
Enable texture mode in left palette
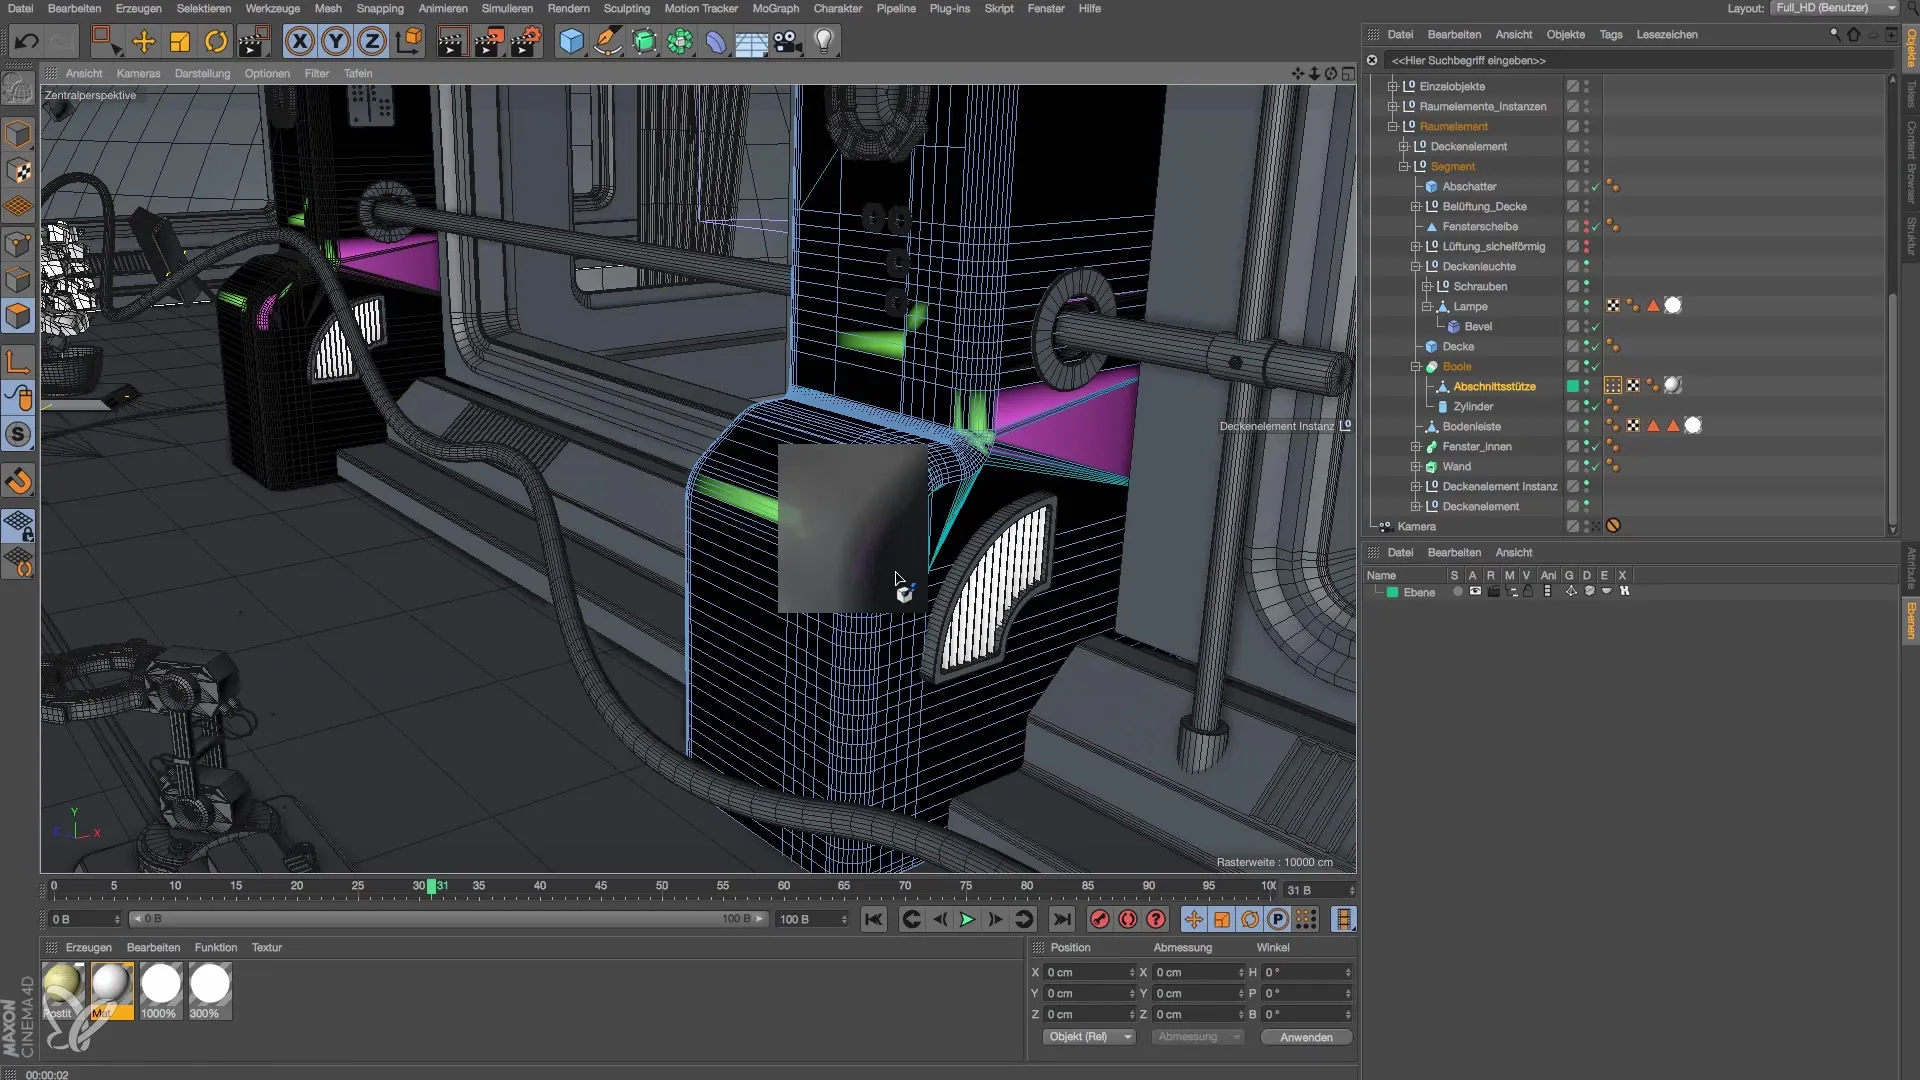point(19,171)
